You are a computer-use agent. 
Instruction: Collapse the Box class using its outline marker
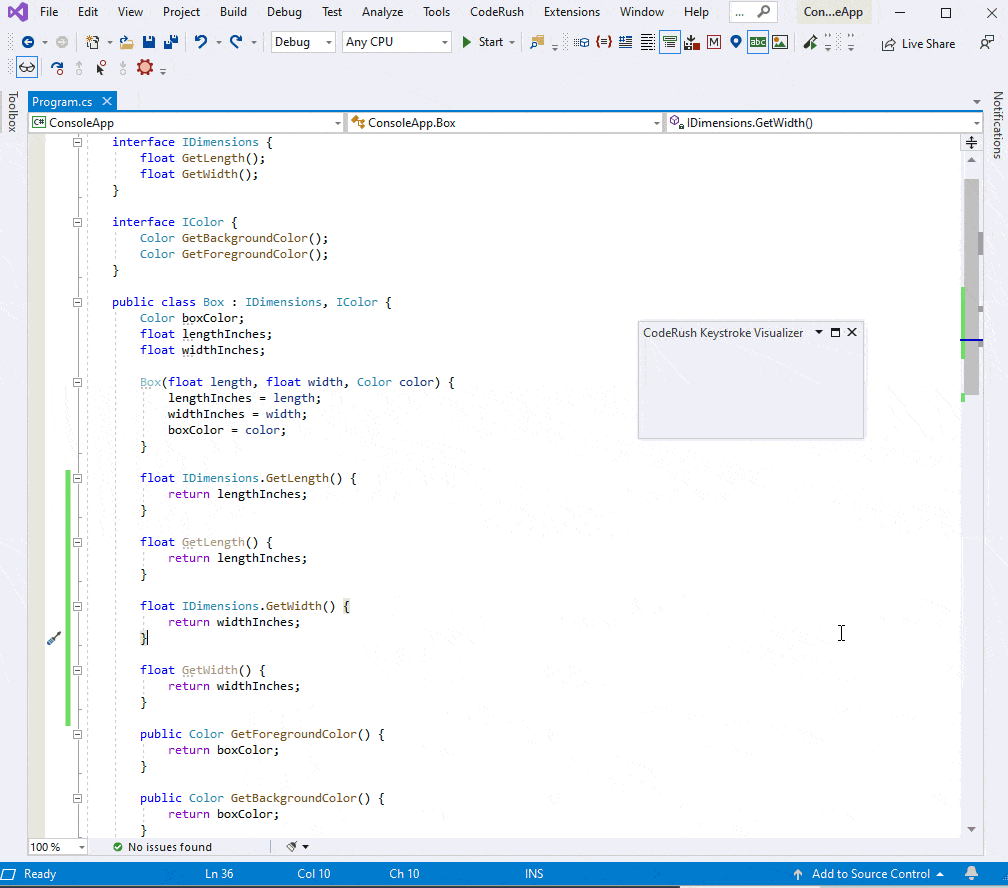click(77, 301)
